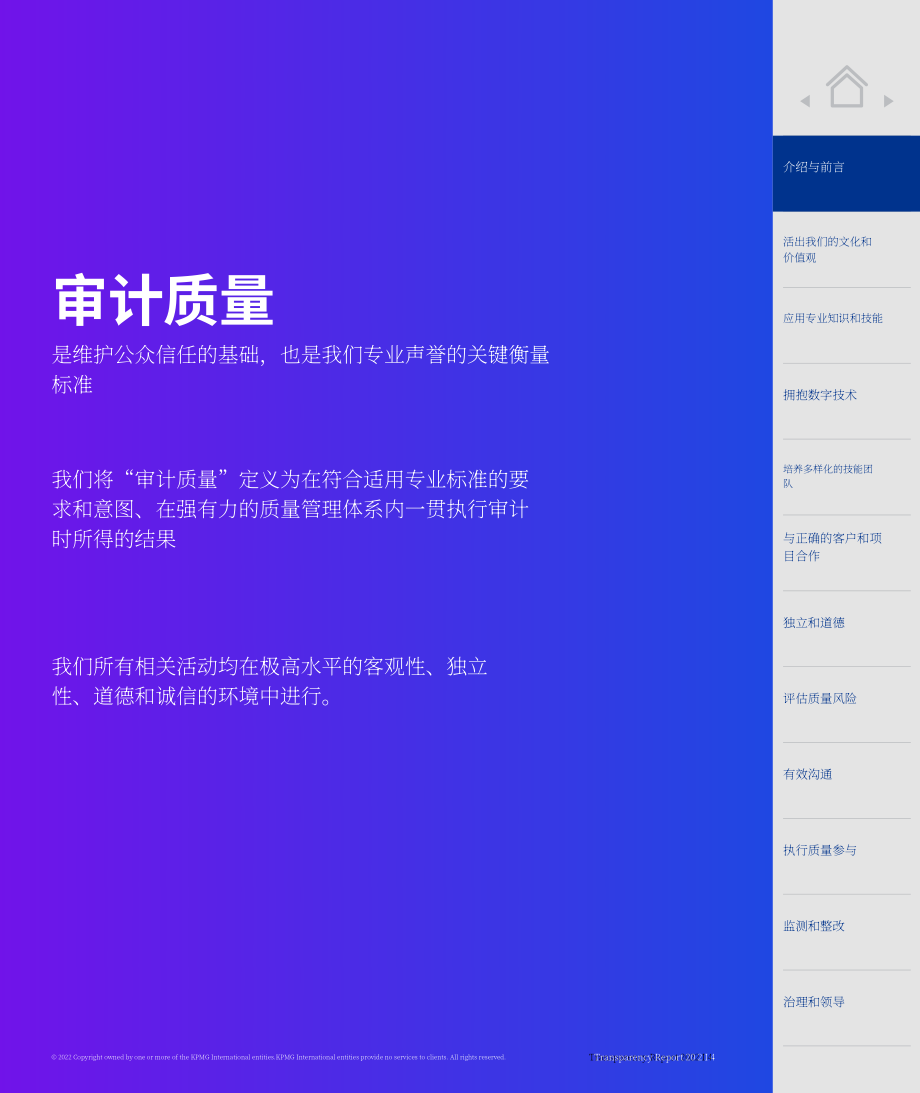Viewport: 920px width, 1093px height.
Task: Click the 审计质量 heading
Action: 164,301
